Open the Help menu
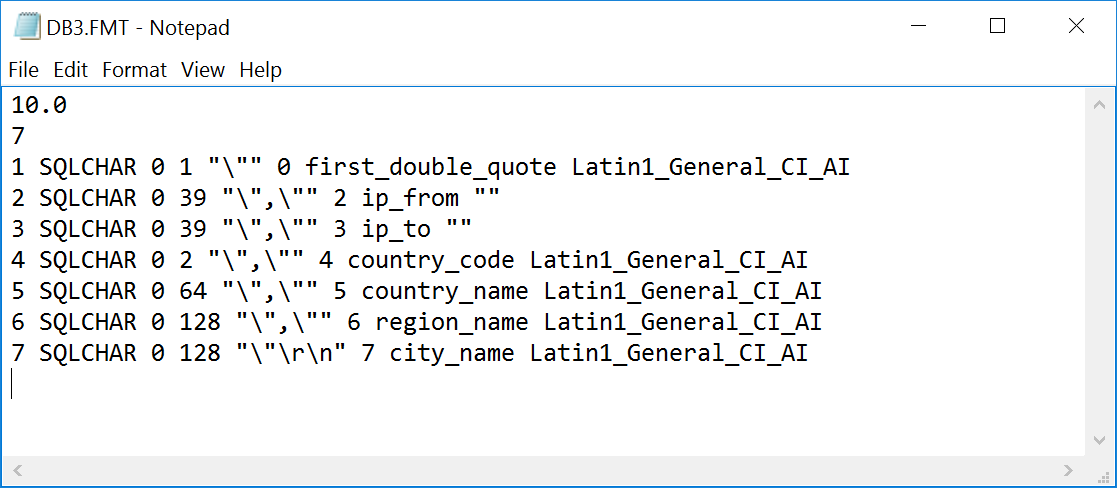The image size is (1117, 488). [x=260, y=70]
